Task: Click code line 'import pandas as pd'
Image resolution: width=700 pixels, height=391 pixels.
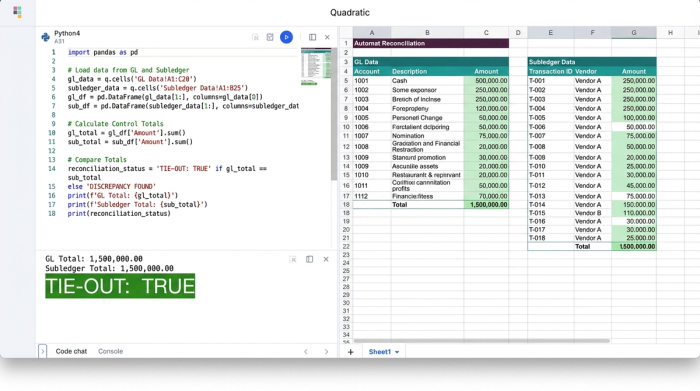Action: 103,52
